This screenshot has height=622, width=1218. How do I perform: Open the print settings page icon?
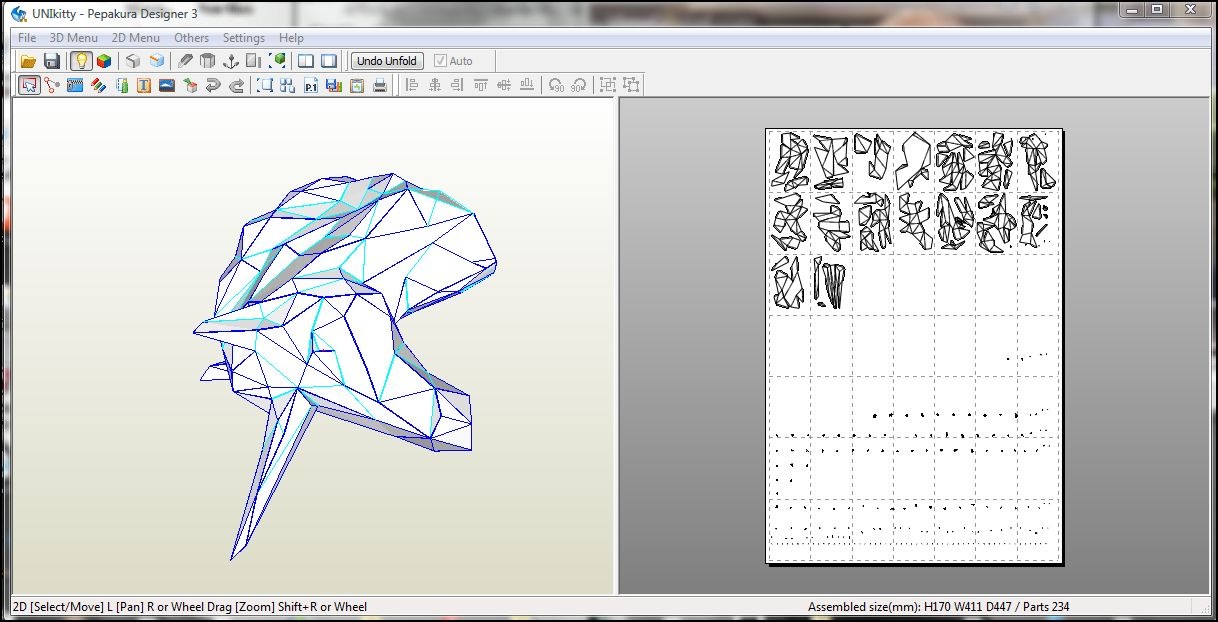357,85
